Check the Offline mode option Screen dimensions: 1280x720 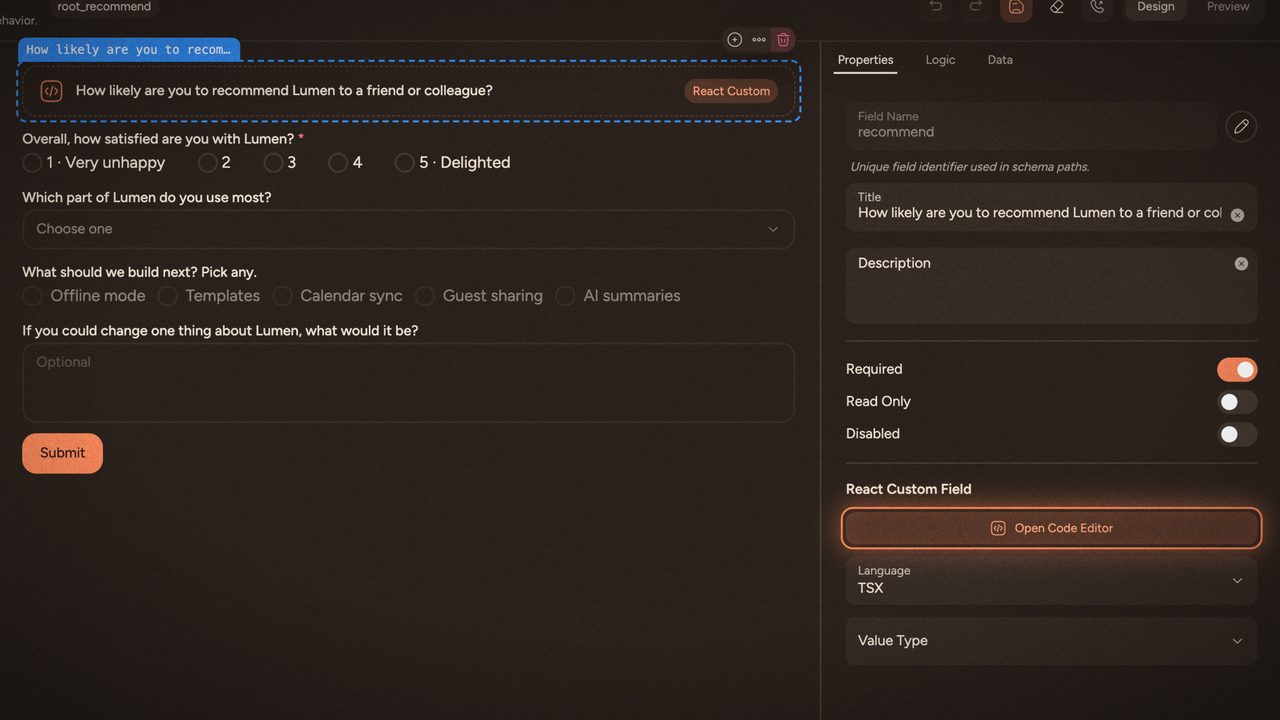pos(32,296)
